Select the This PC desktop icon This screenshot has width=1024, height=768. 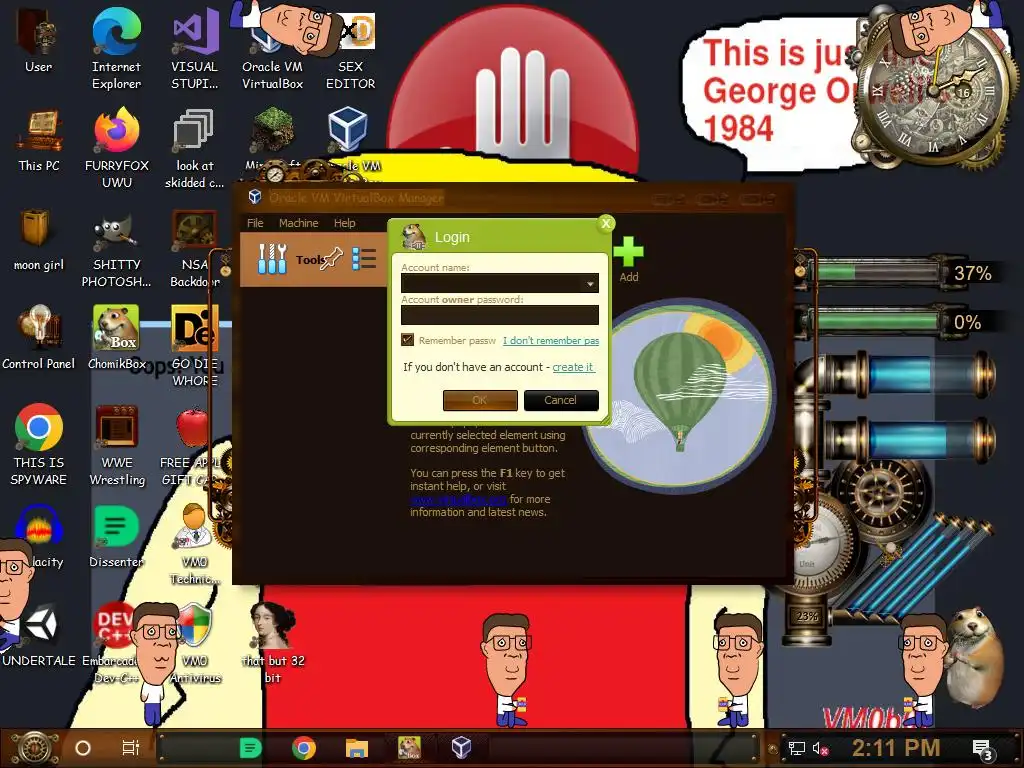39,140
